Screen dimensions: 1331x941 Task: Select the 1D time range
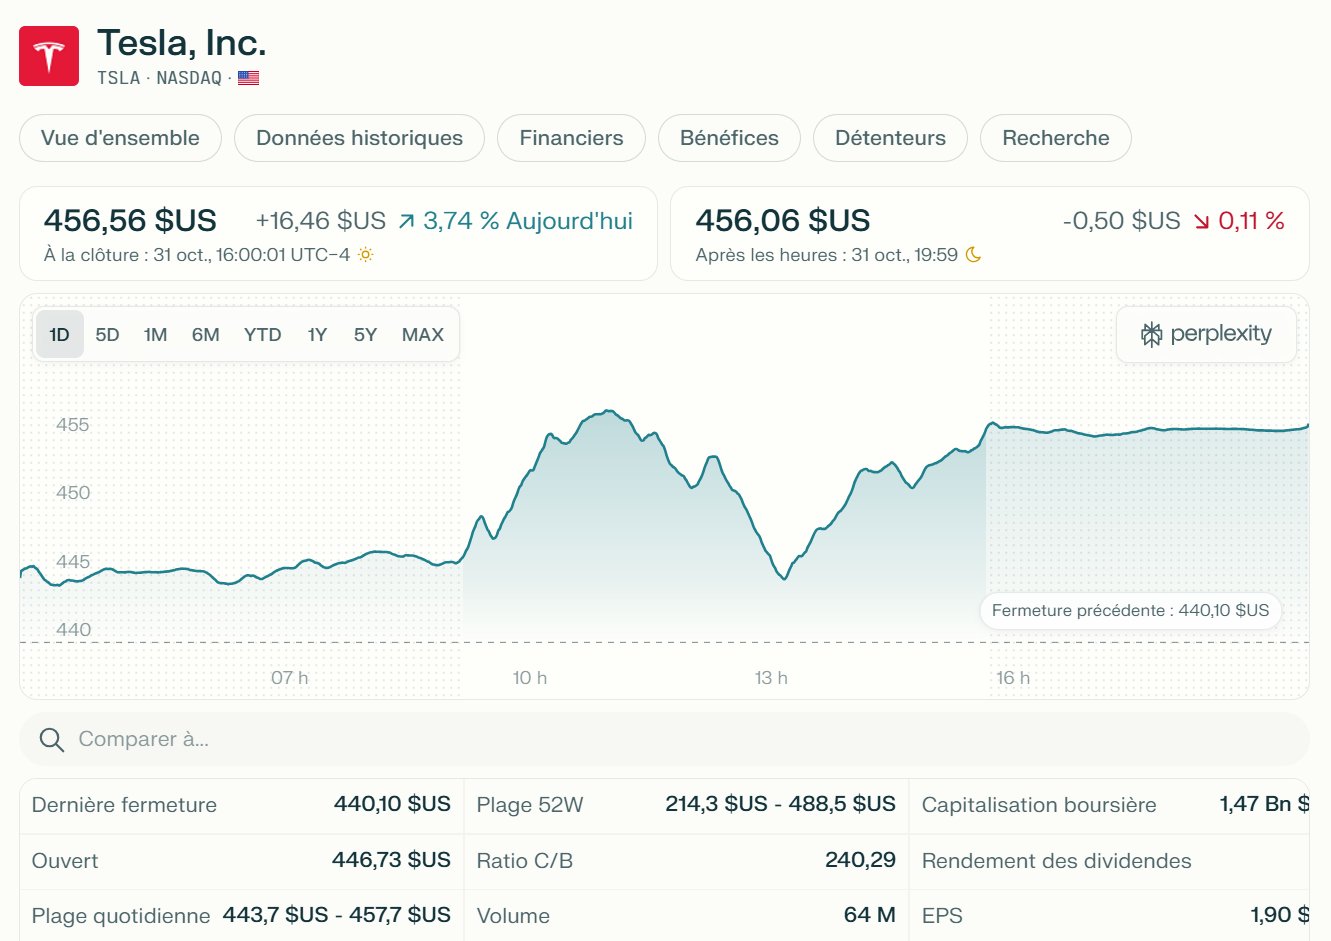59,335
